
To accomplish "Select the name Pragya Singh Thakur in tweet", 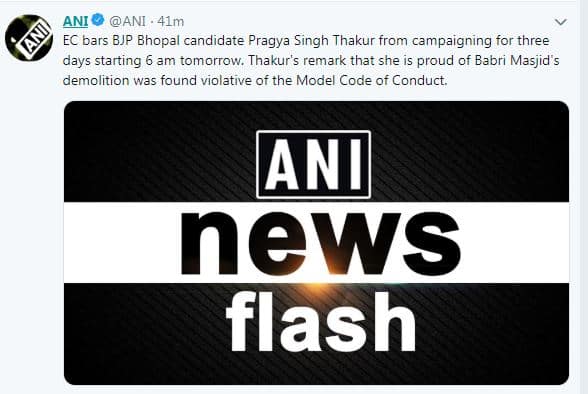I will coord(311,41).
